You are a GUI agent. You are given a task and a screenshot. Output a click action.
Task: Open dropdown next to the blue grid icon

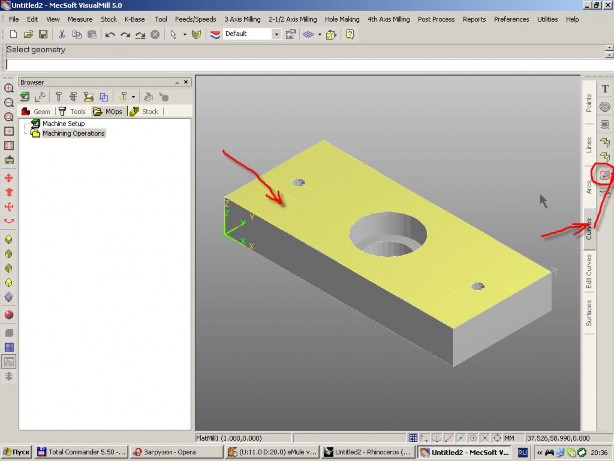pos(320,34)
